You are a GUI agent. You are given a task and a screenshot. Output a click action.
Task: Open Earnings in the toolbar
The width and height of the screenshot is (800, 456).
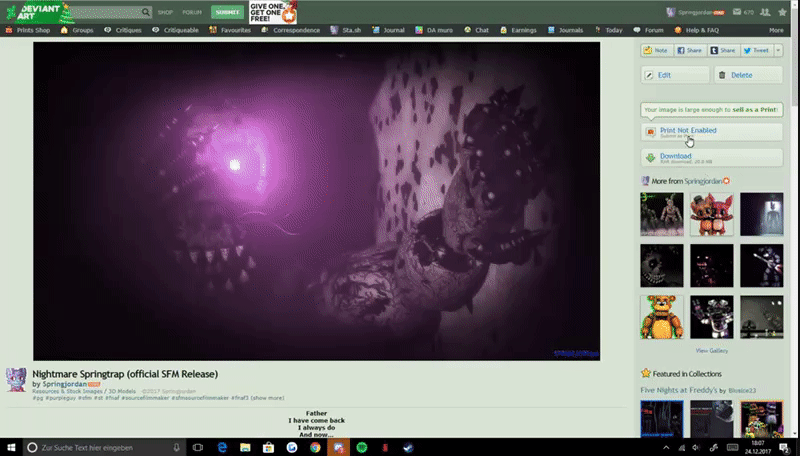click(518, 30)
